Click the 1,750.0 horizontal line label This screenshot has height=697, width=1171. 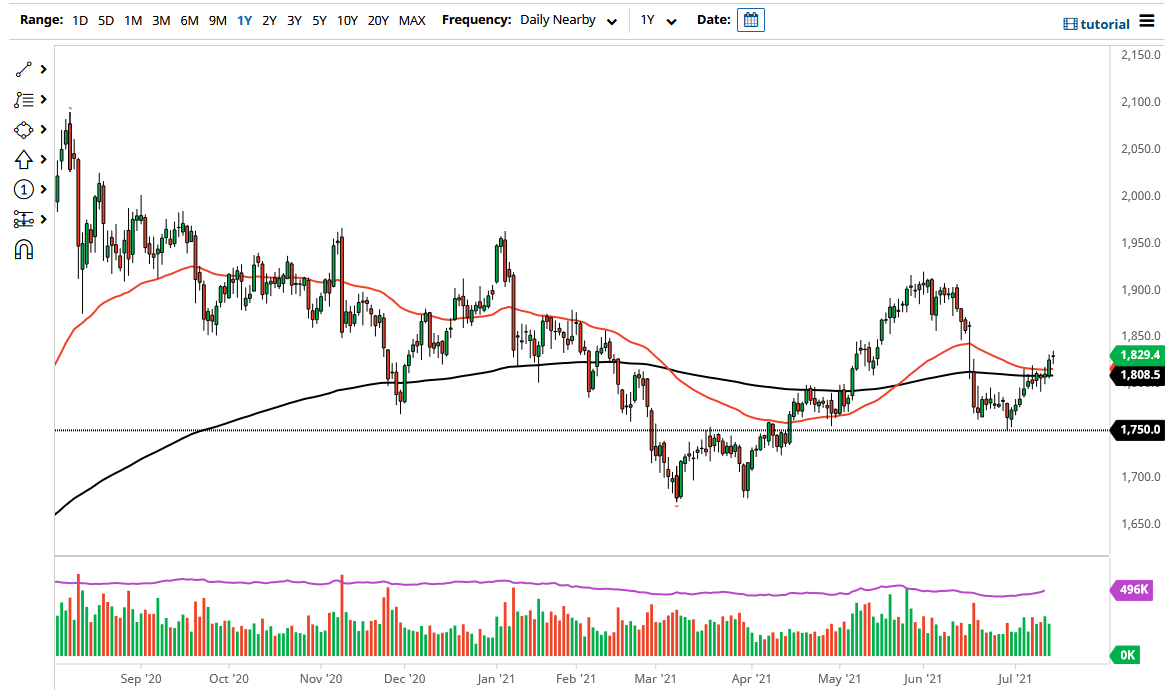click(1138, 430)
